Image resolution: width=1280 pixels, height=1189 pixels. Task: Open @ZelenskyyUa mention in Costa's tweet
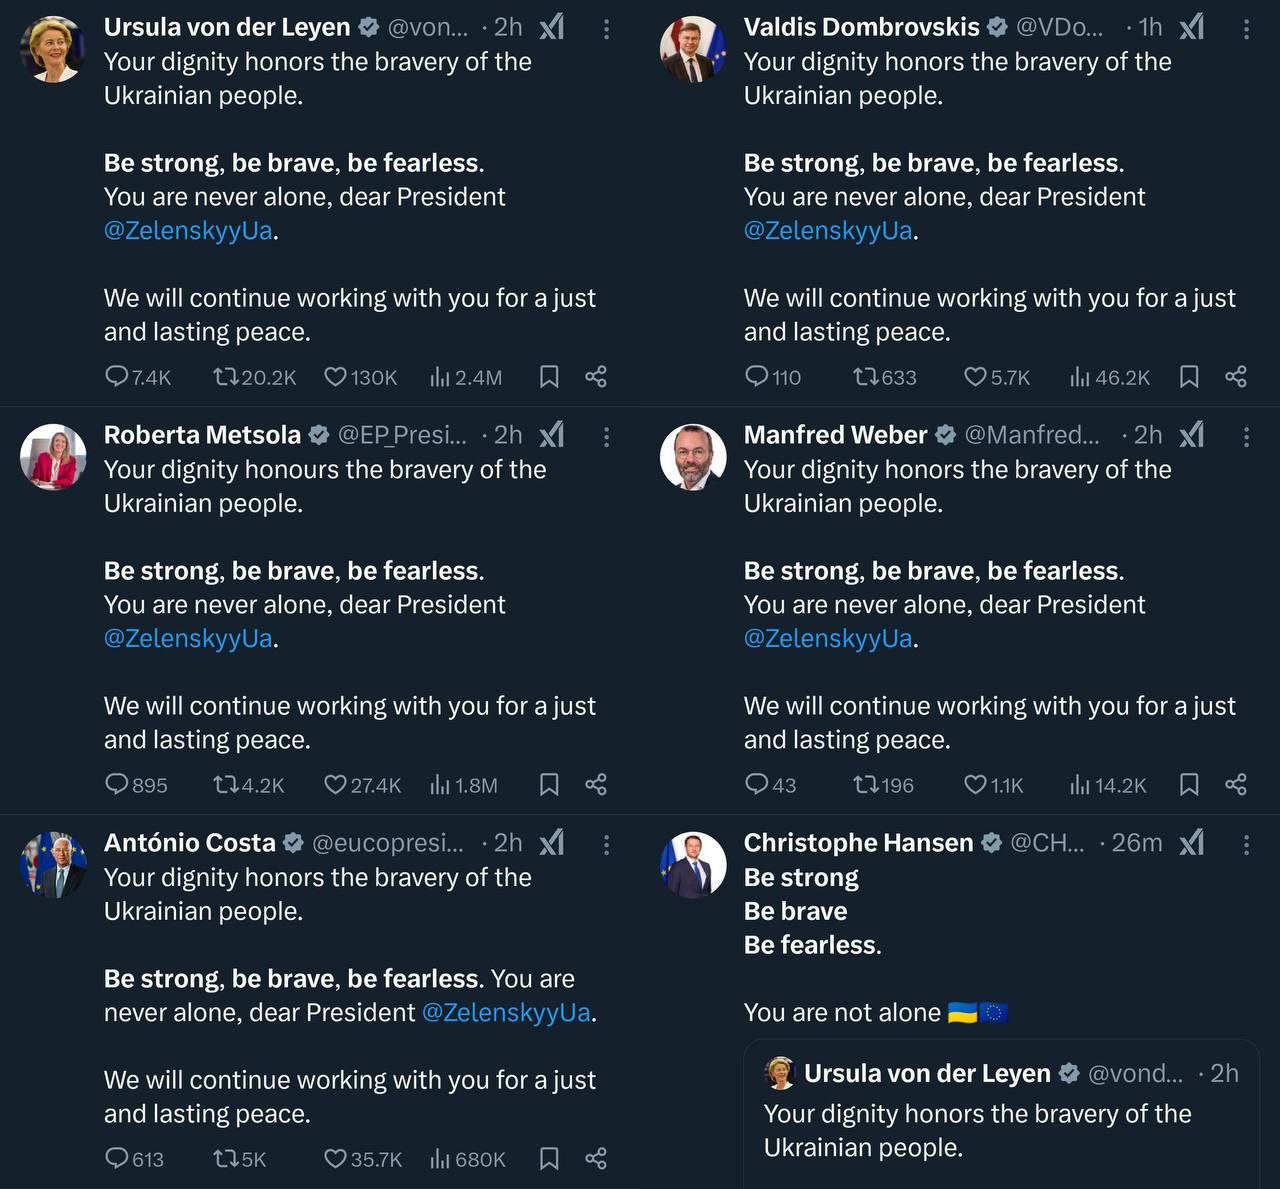point(506,1012)
